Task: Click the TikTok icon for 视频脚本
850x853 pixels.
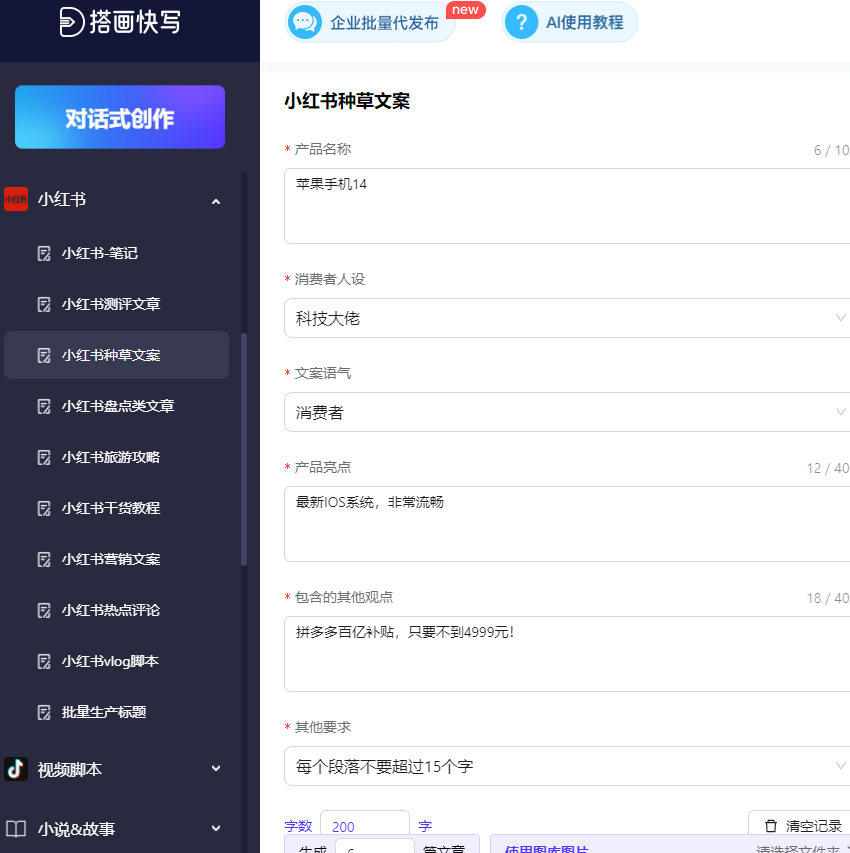Action: click(x=16, y=769)
